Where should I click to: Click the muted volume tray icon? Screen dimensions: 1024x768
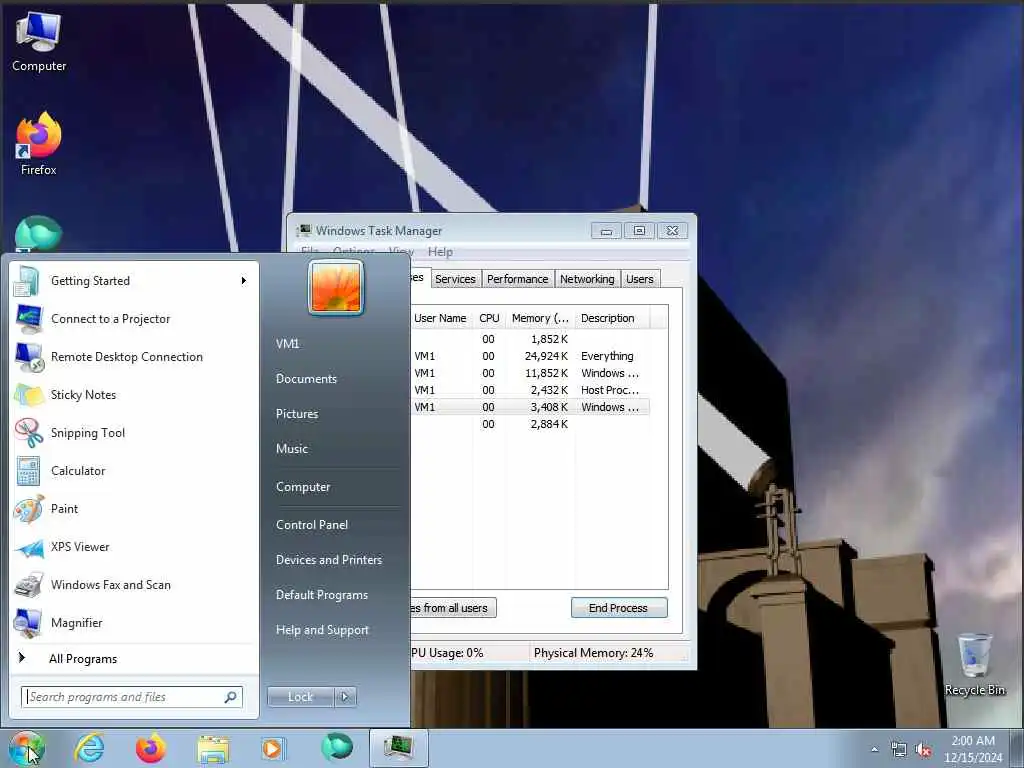(923, 750)
